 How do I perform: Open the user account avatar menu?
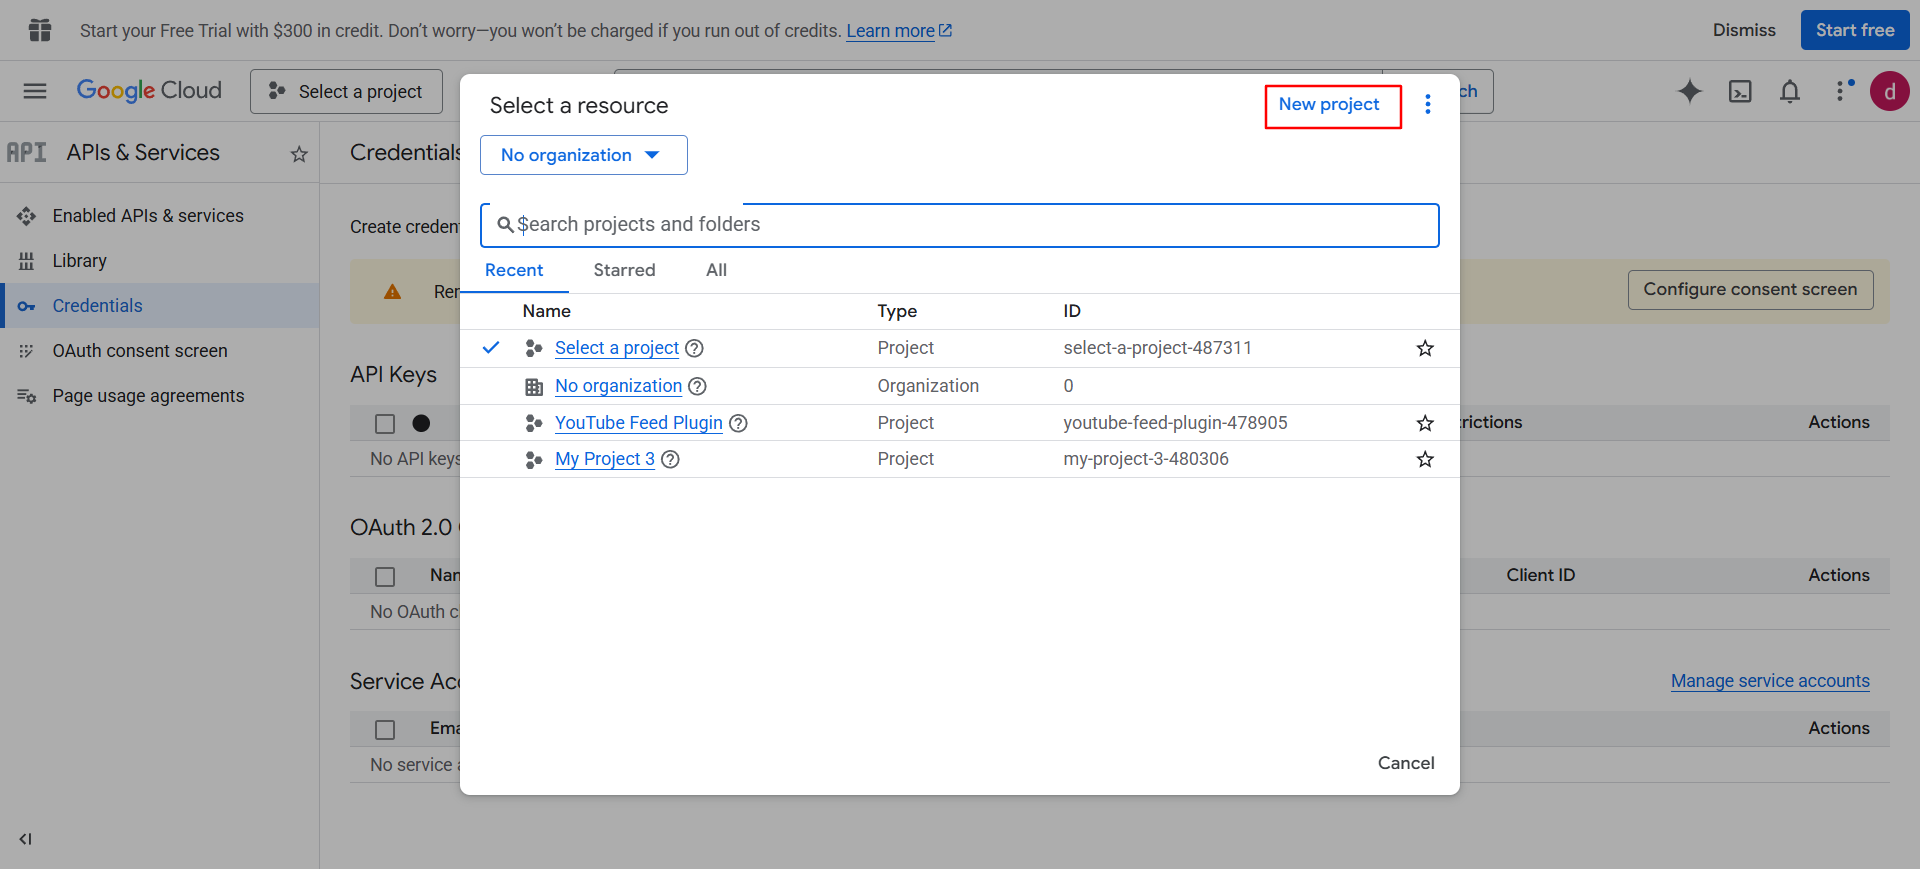1889,91
